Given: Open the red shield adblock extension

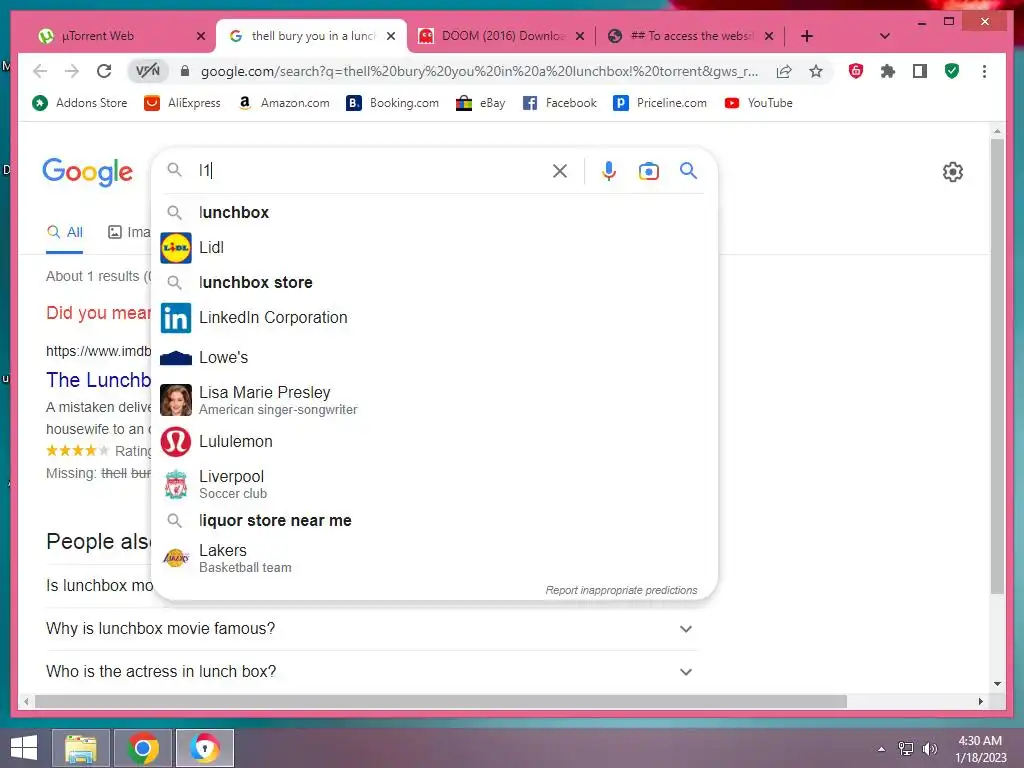Looking at the screenshot, I should click(x=856, y=71).
